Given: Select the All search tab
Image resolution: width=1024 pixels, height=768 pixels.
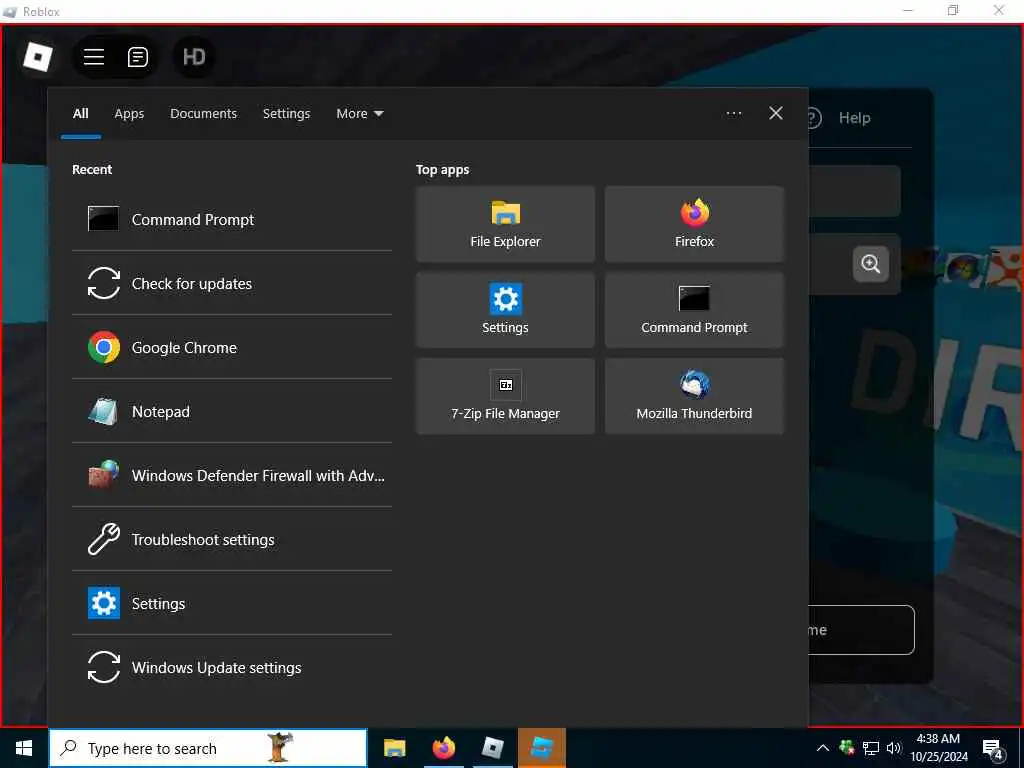Looking at the screenshot, I should click(x=81, y=114).
